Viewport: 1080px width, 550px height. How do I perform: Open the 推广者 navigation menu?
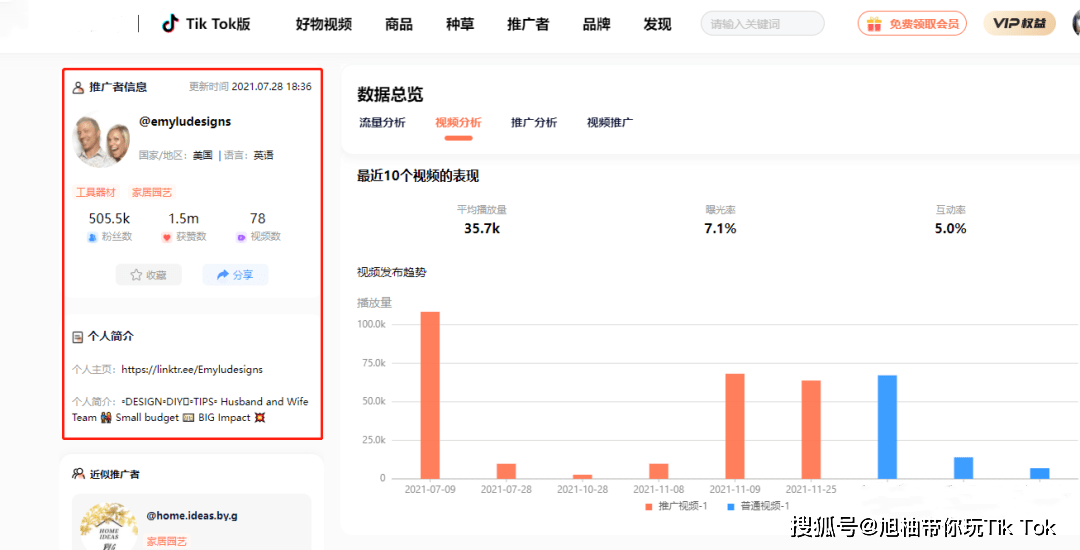point(527,24)
